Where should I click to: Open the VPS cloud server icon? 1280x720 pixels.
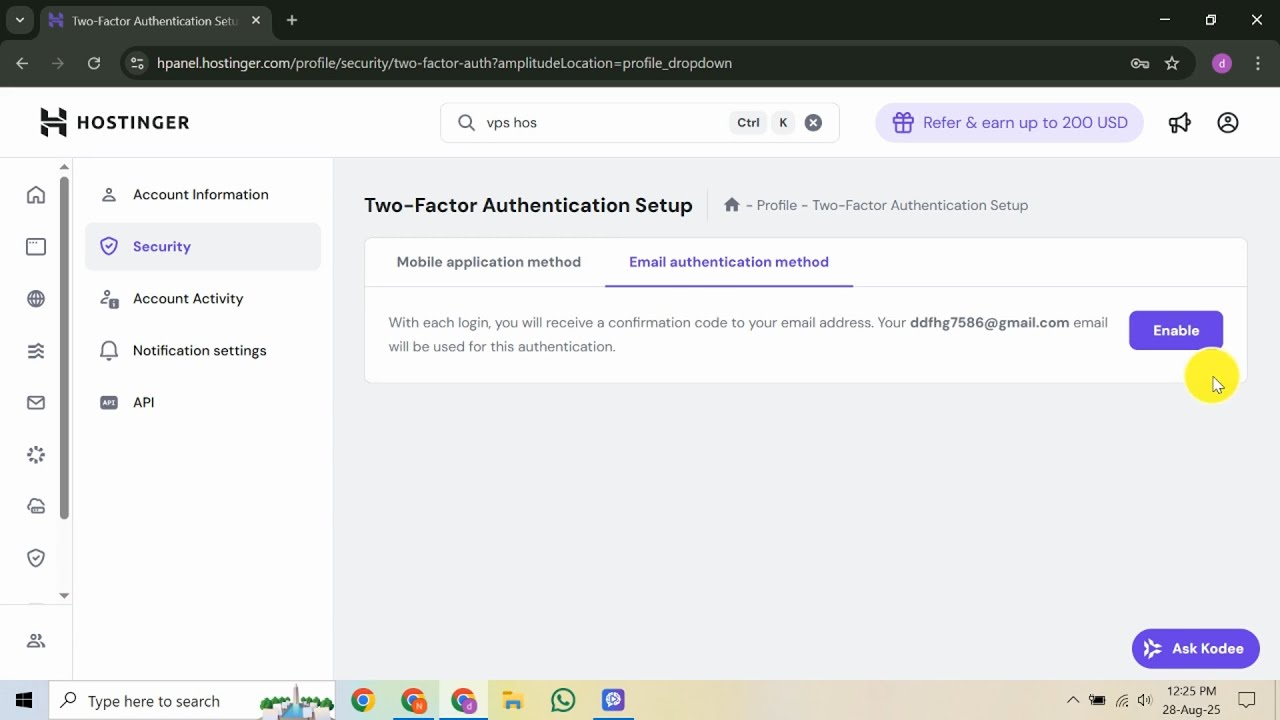tap(36, 507)
